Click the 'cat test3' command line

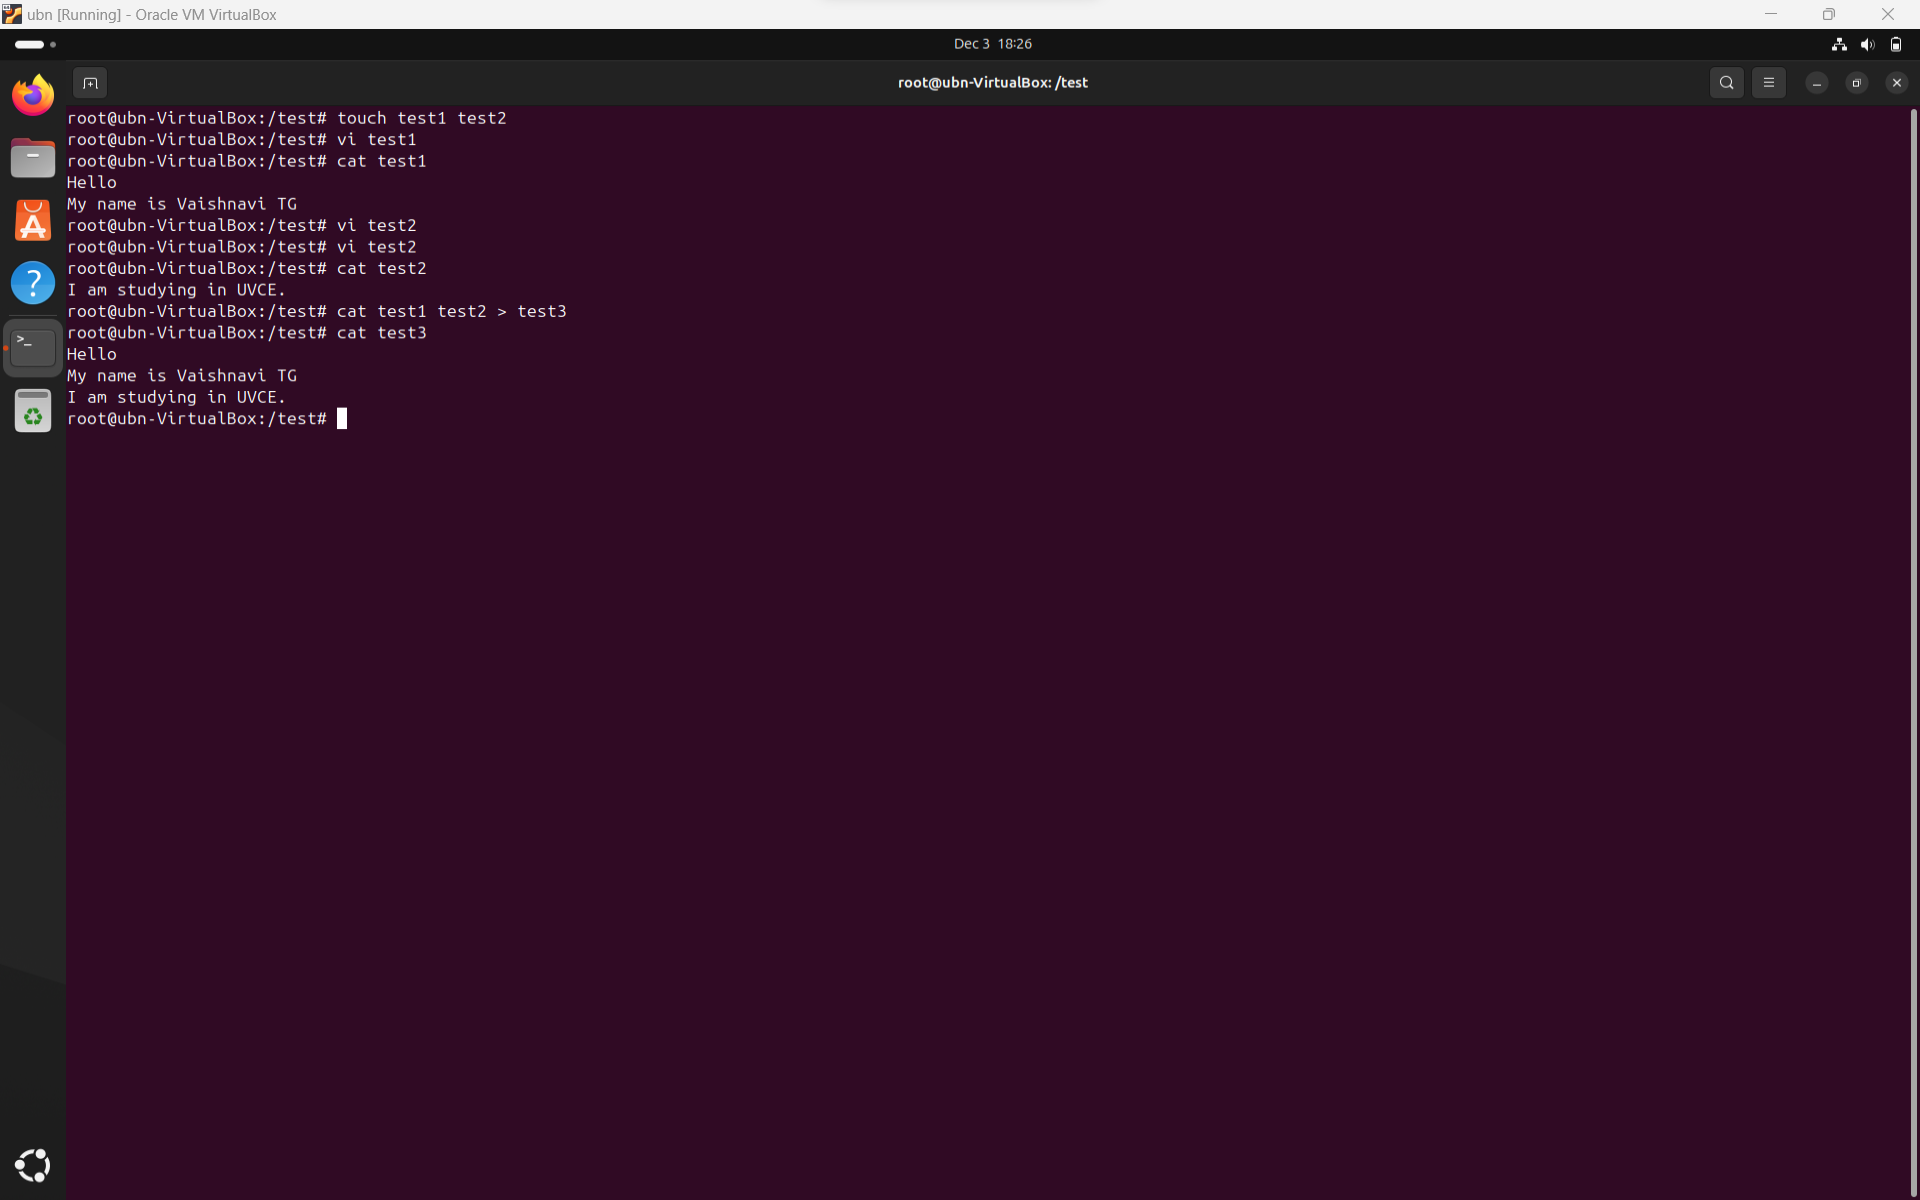click(x=247, y=333)
